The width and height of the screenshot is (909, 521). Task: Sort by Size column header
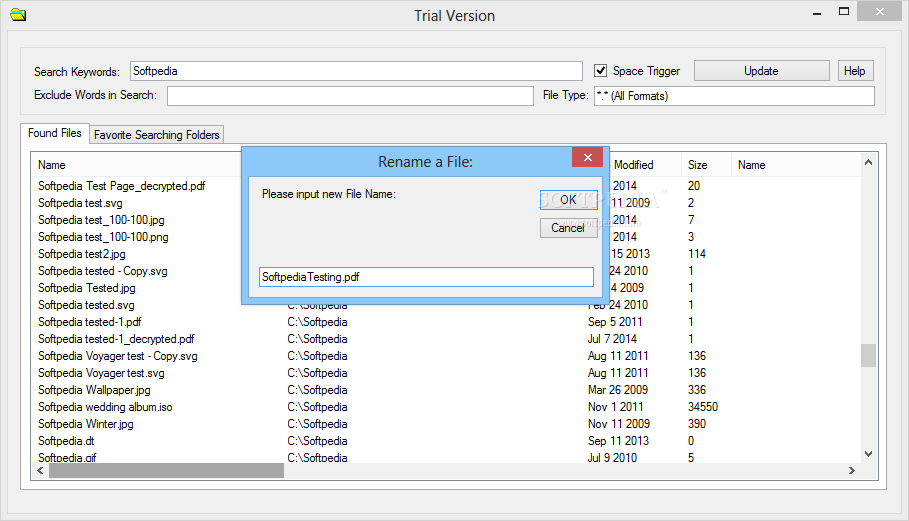pyautogui.click(x=697, y=165)
